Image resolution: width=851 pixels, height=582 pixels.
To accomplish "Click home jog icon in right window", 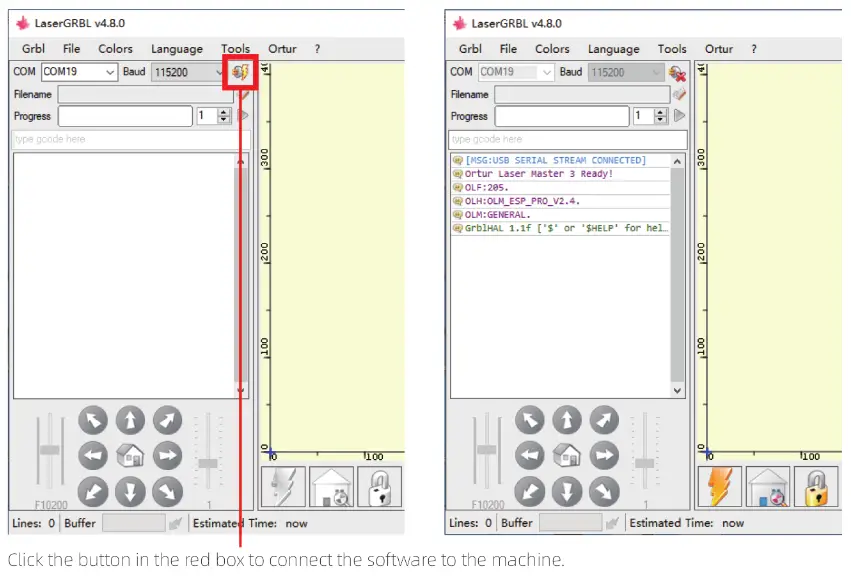I will (567, 456).
